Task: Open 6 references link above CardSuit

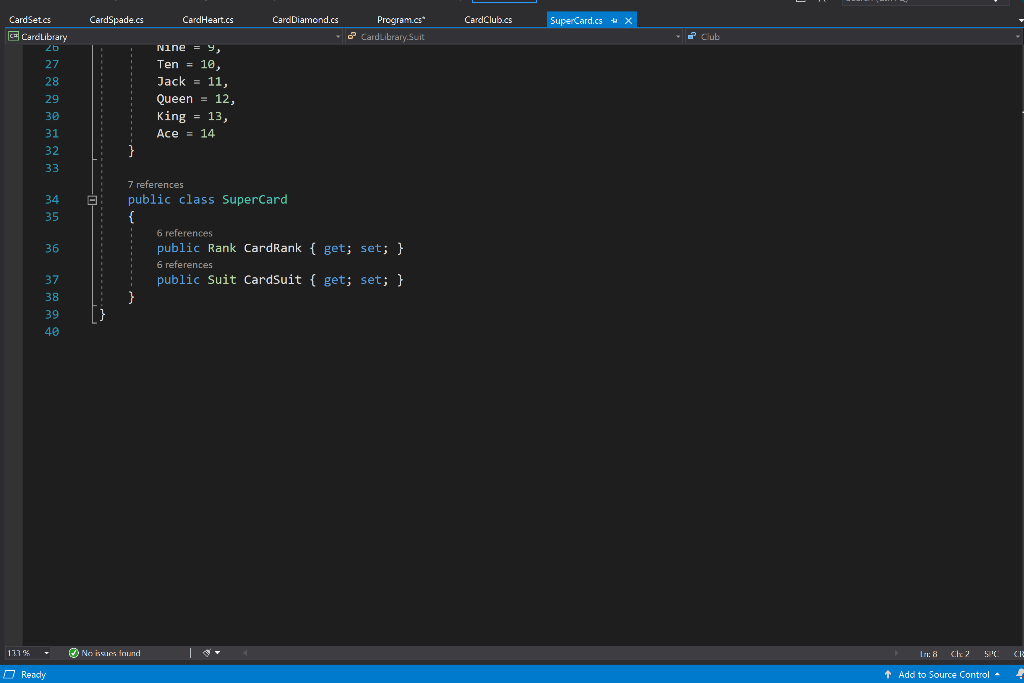Action: click(184, 264)
